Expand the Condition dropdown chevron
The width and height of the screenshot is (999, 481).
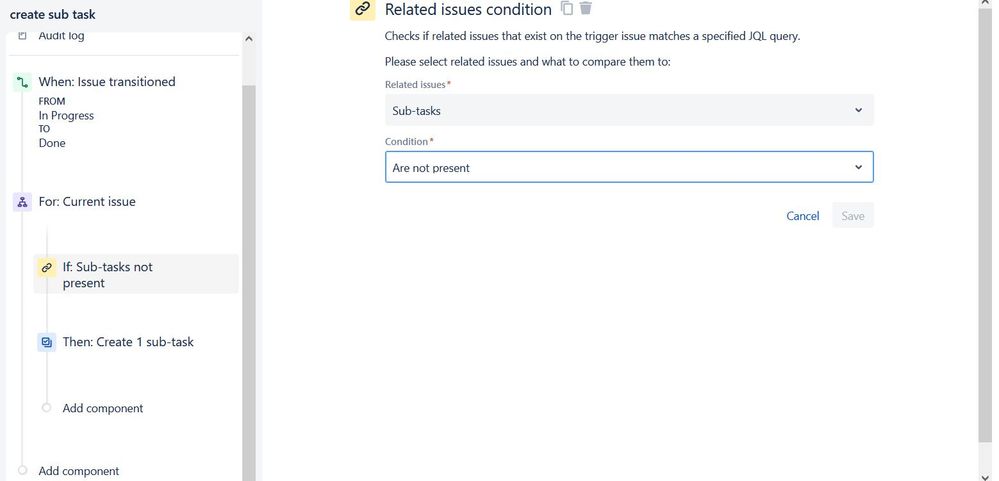click(x=858, y=167)
